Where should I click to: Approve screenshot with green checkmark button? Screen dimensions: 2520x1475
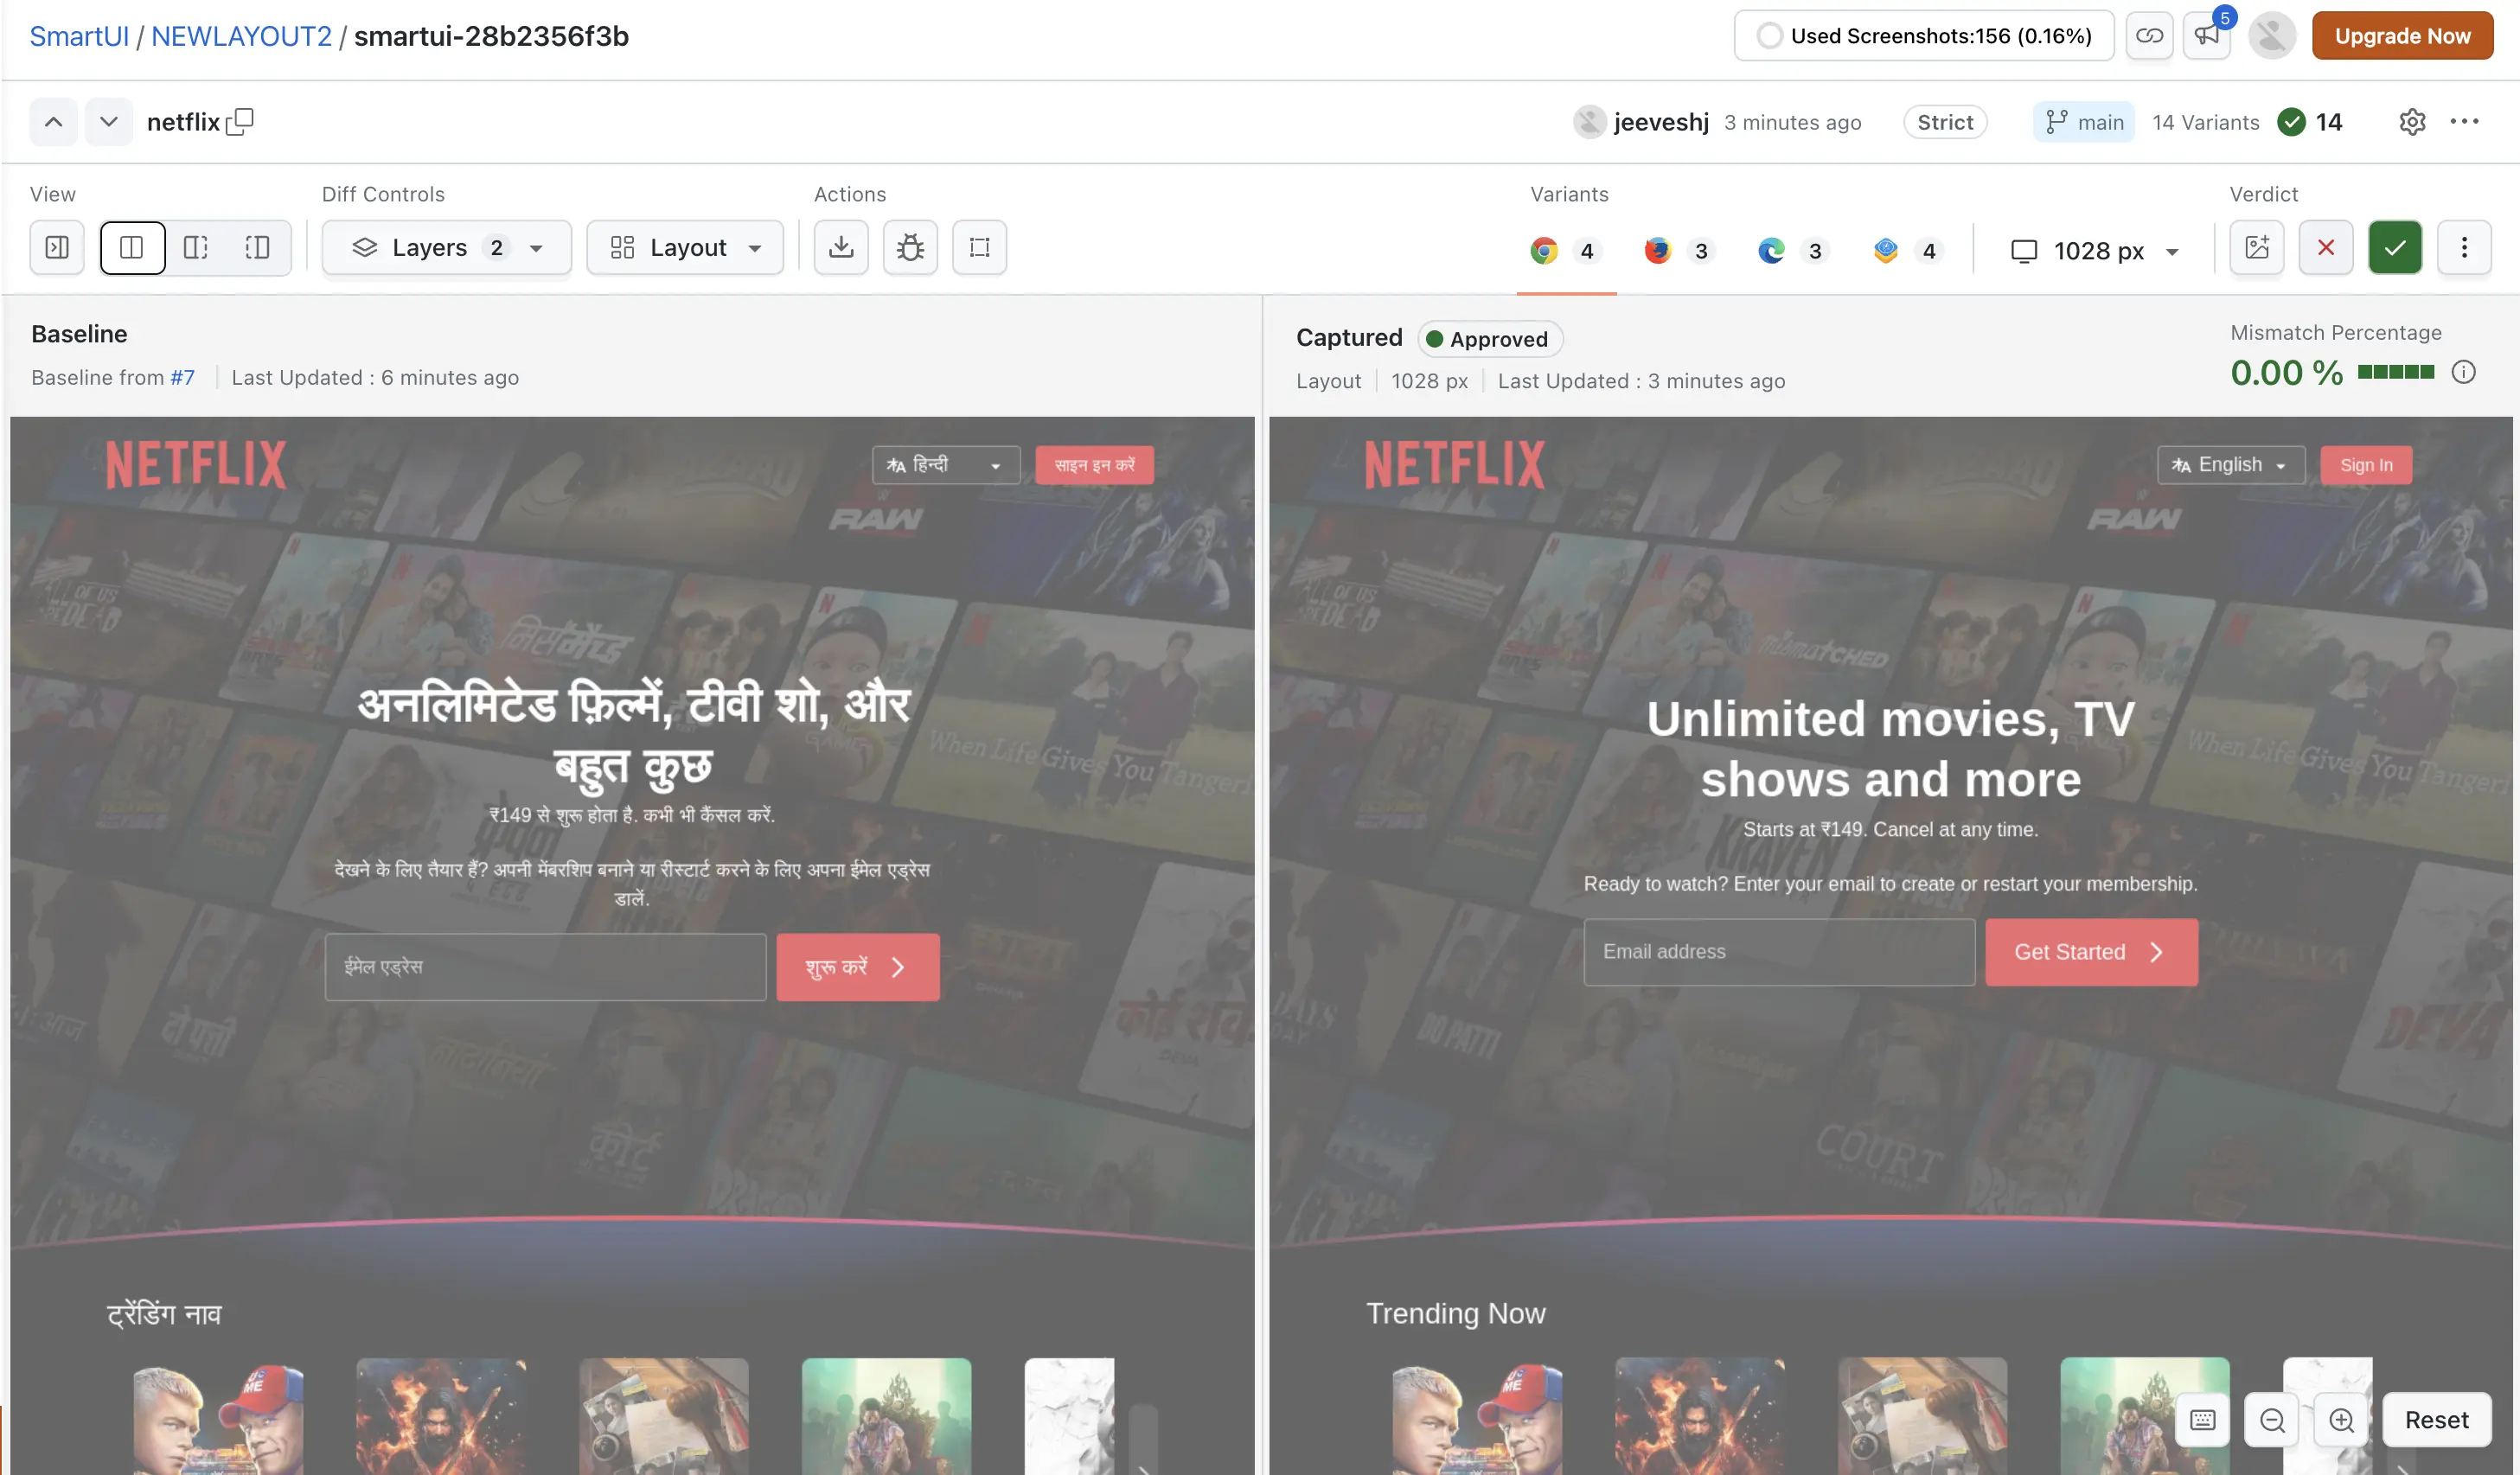(2395, 247)
